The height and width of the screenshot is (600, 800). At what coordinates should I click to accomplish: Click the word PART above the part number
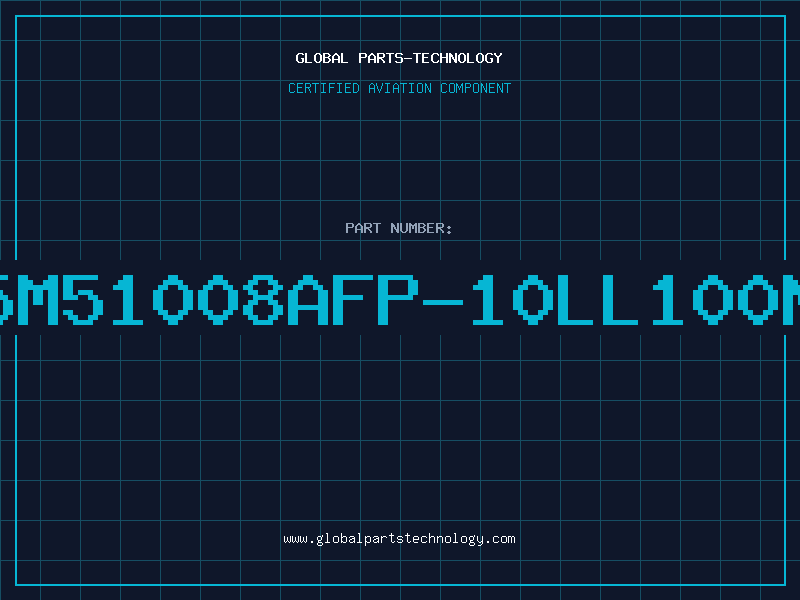(363, 228)
